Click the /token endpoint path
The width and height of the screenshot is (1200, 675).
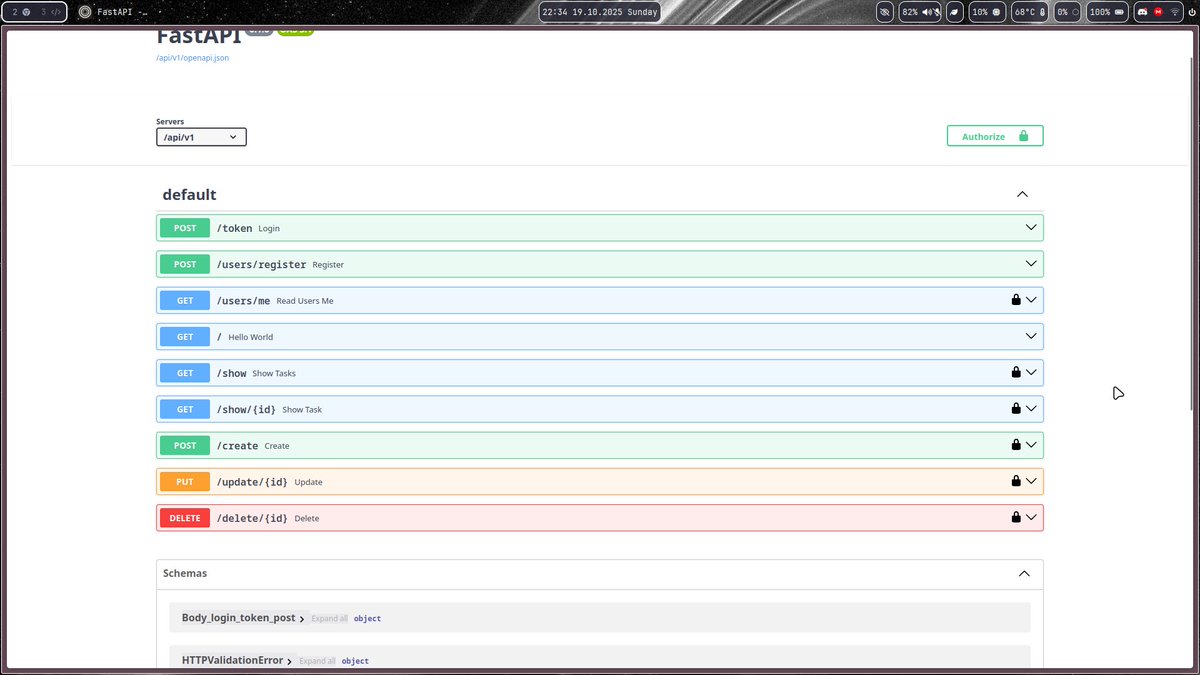coord(234,228)
